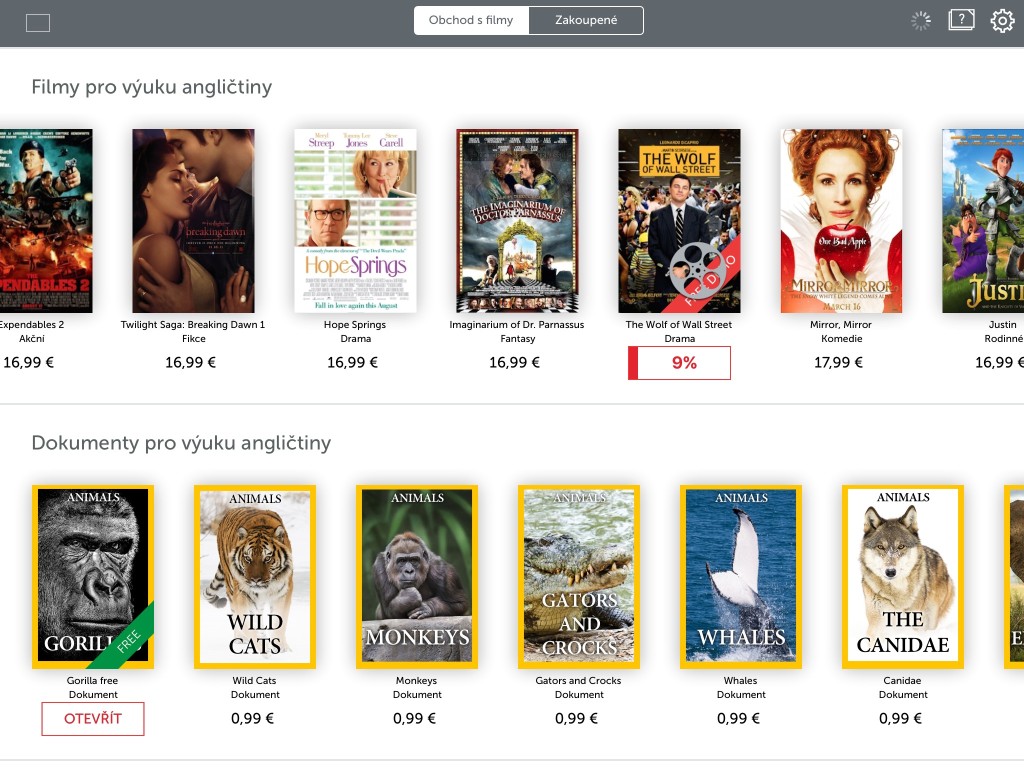Select the Obchod s filmy tab

pyautogui.click(x=471, y=20)
